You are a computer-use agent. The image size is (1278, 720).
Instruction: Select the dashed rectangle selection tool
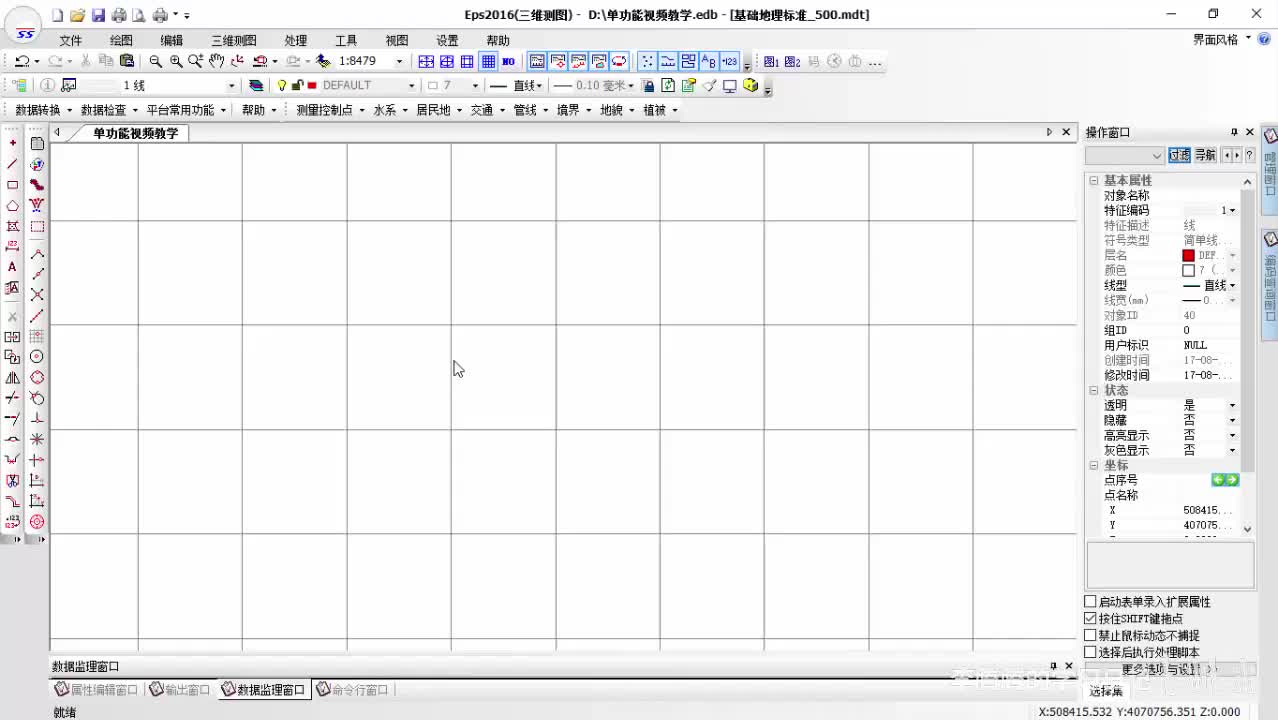pos(37,227)
